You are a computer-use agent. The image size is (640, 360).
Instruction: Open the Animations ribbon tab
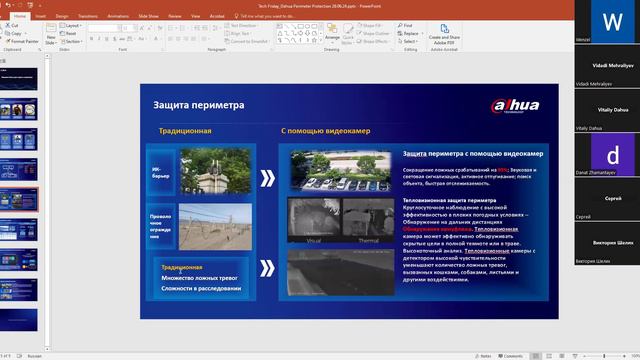click(118, 16)
